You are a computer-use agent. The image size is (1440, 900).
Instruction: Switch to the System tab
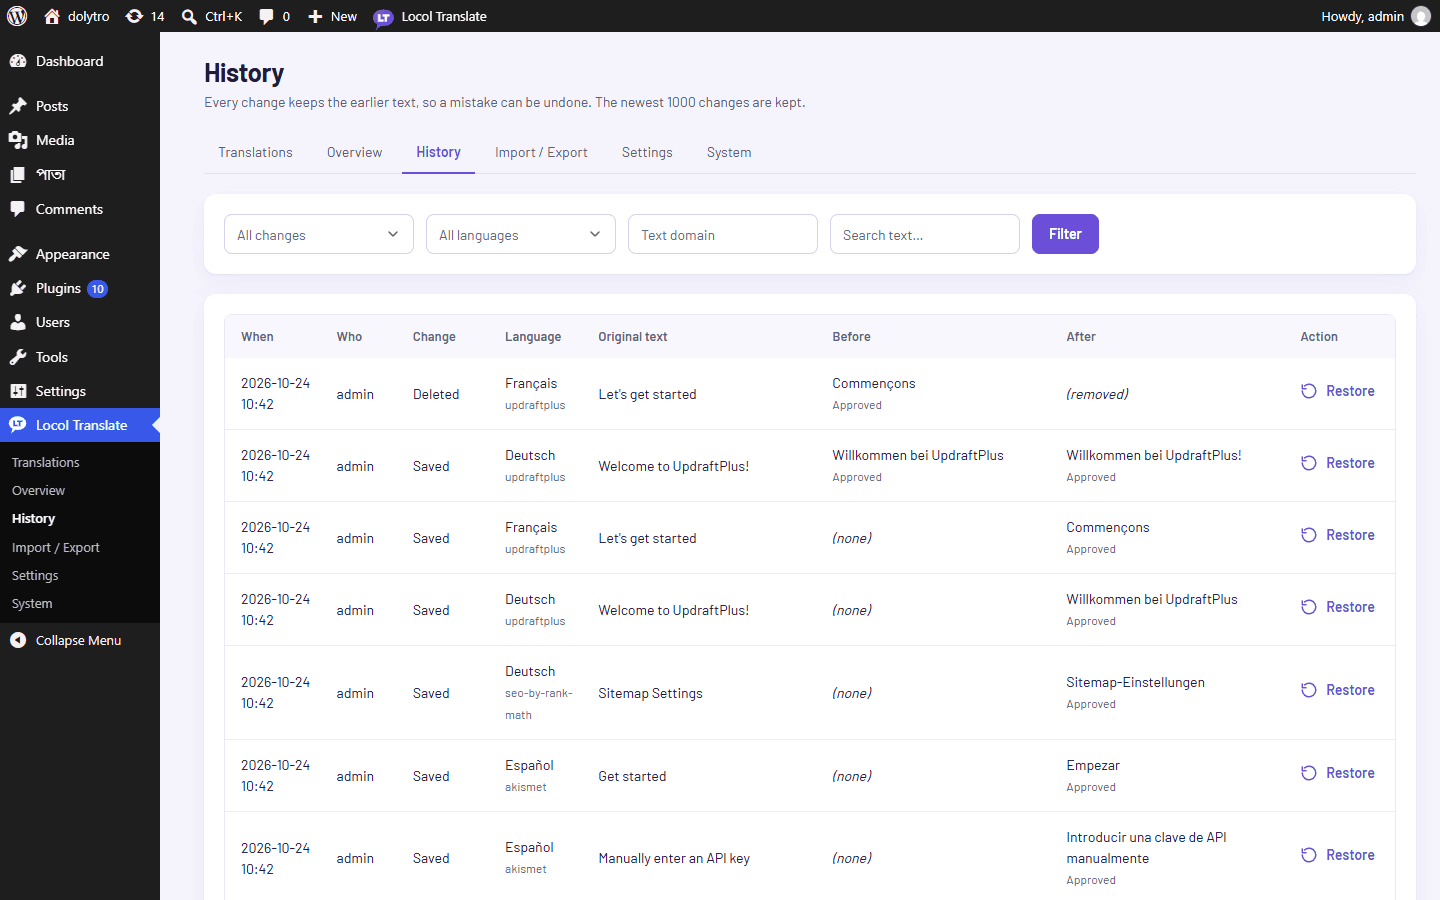tap(729, 152)
